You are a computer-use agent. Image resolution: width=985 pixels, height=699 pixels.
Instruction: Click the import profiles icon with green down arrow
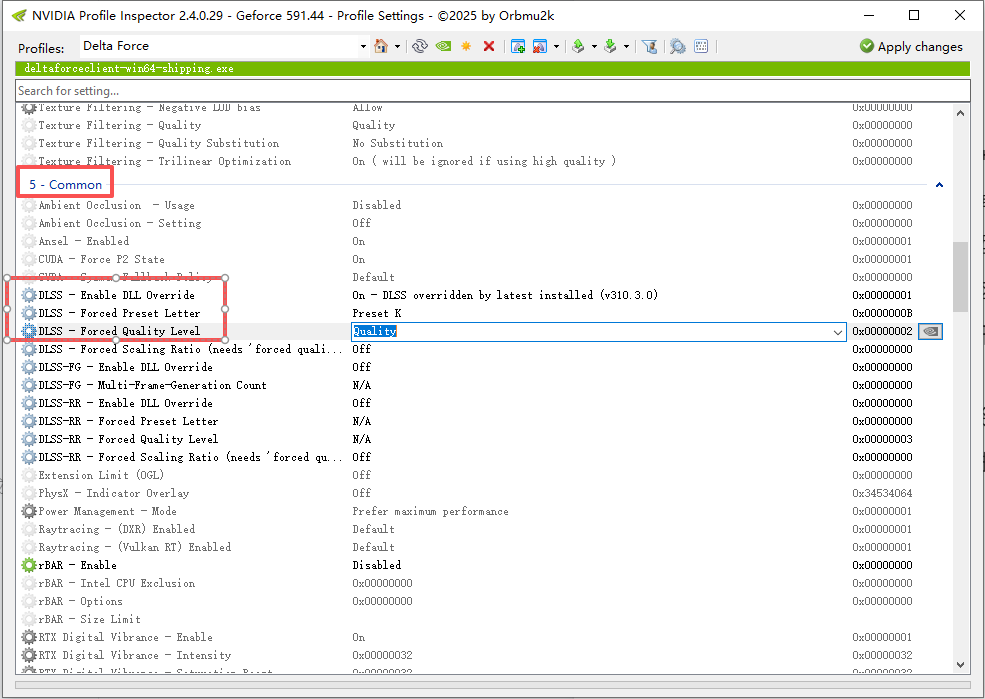coord(609,46)
